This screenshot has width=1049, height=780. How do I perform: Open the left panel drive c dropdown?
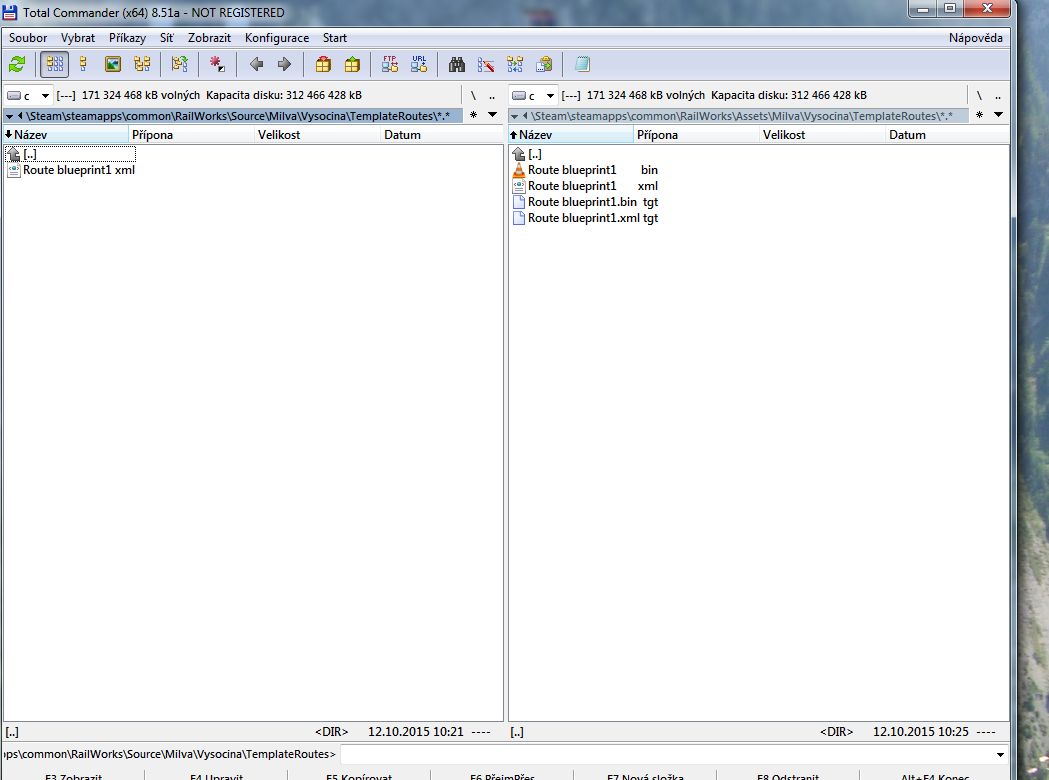28,96
